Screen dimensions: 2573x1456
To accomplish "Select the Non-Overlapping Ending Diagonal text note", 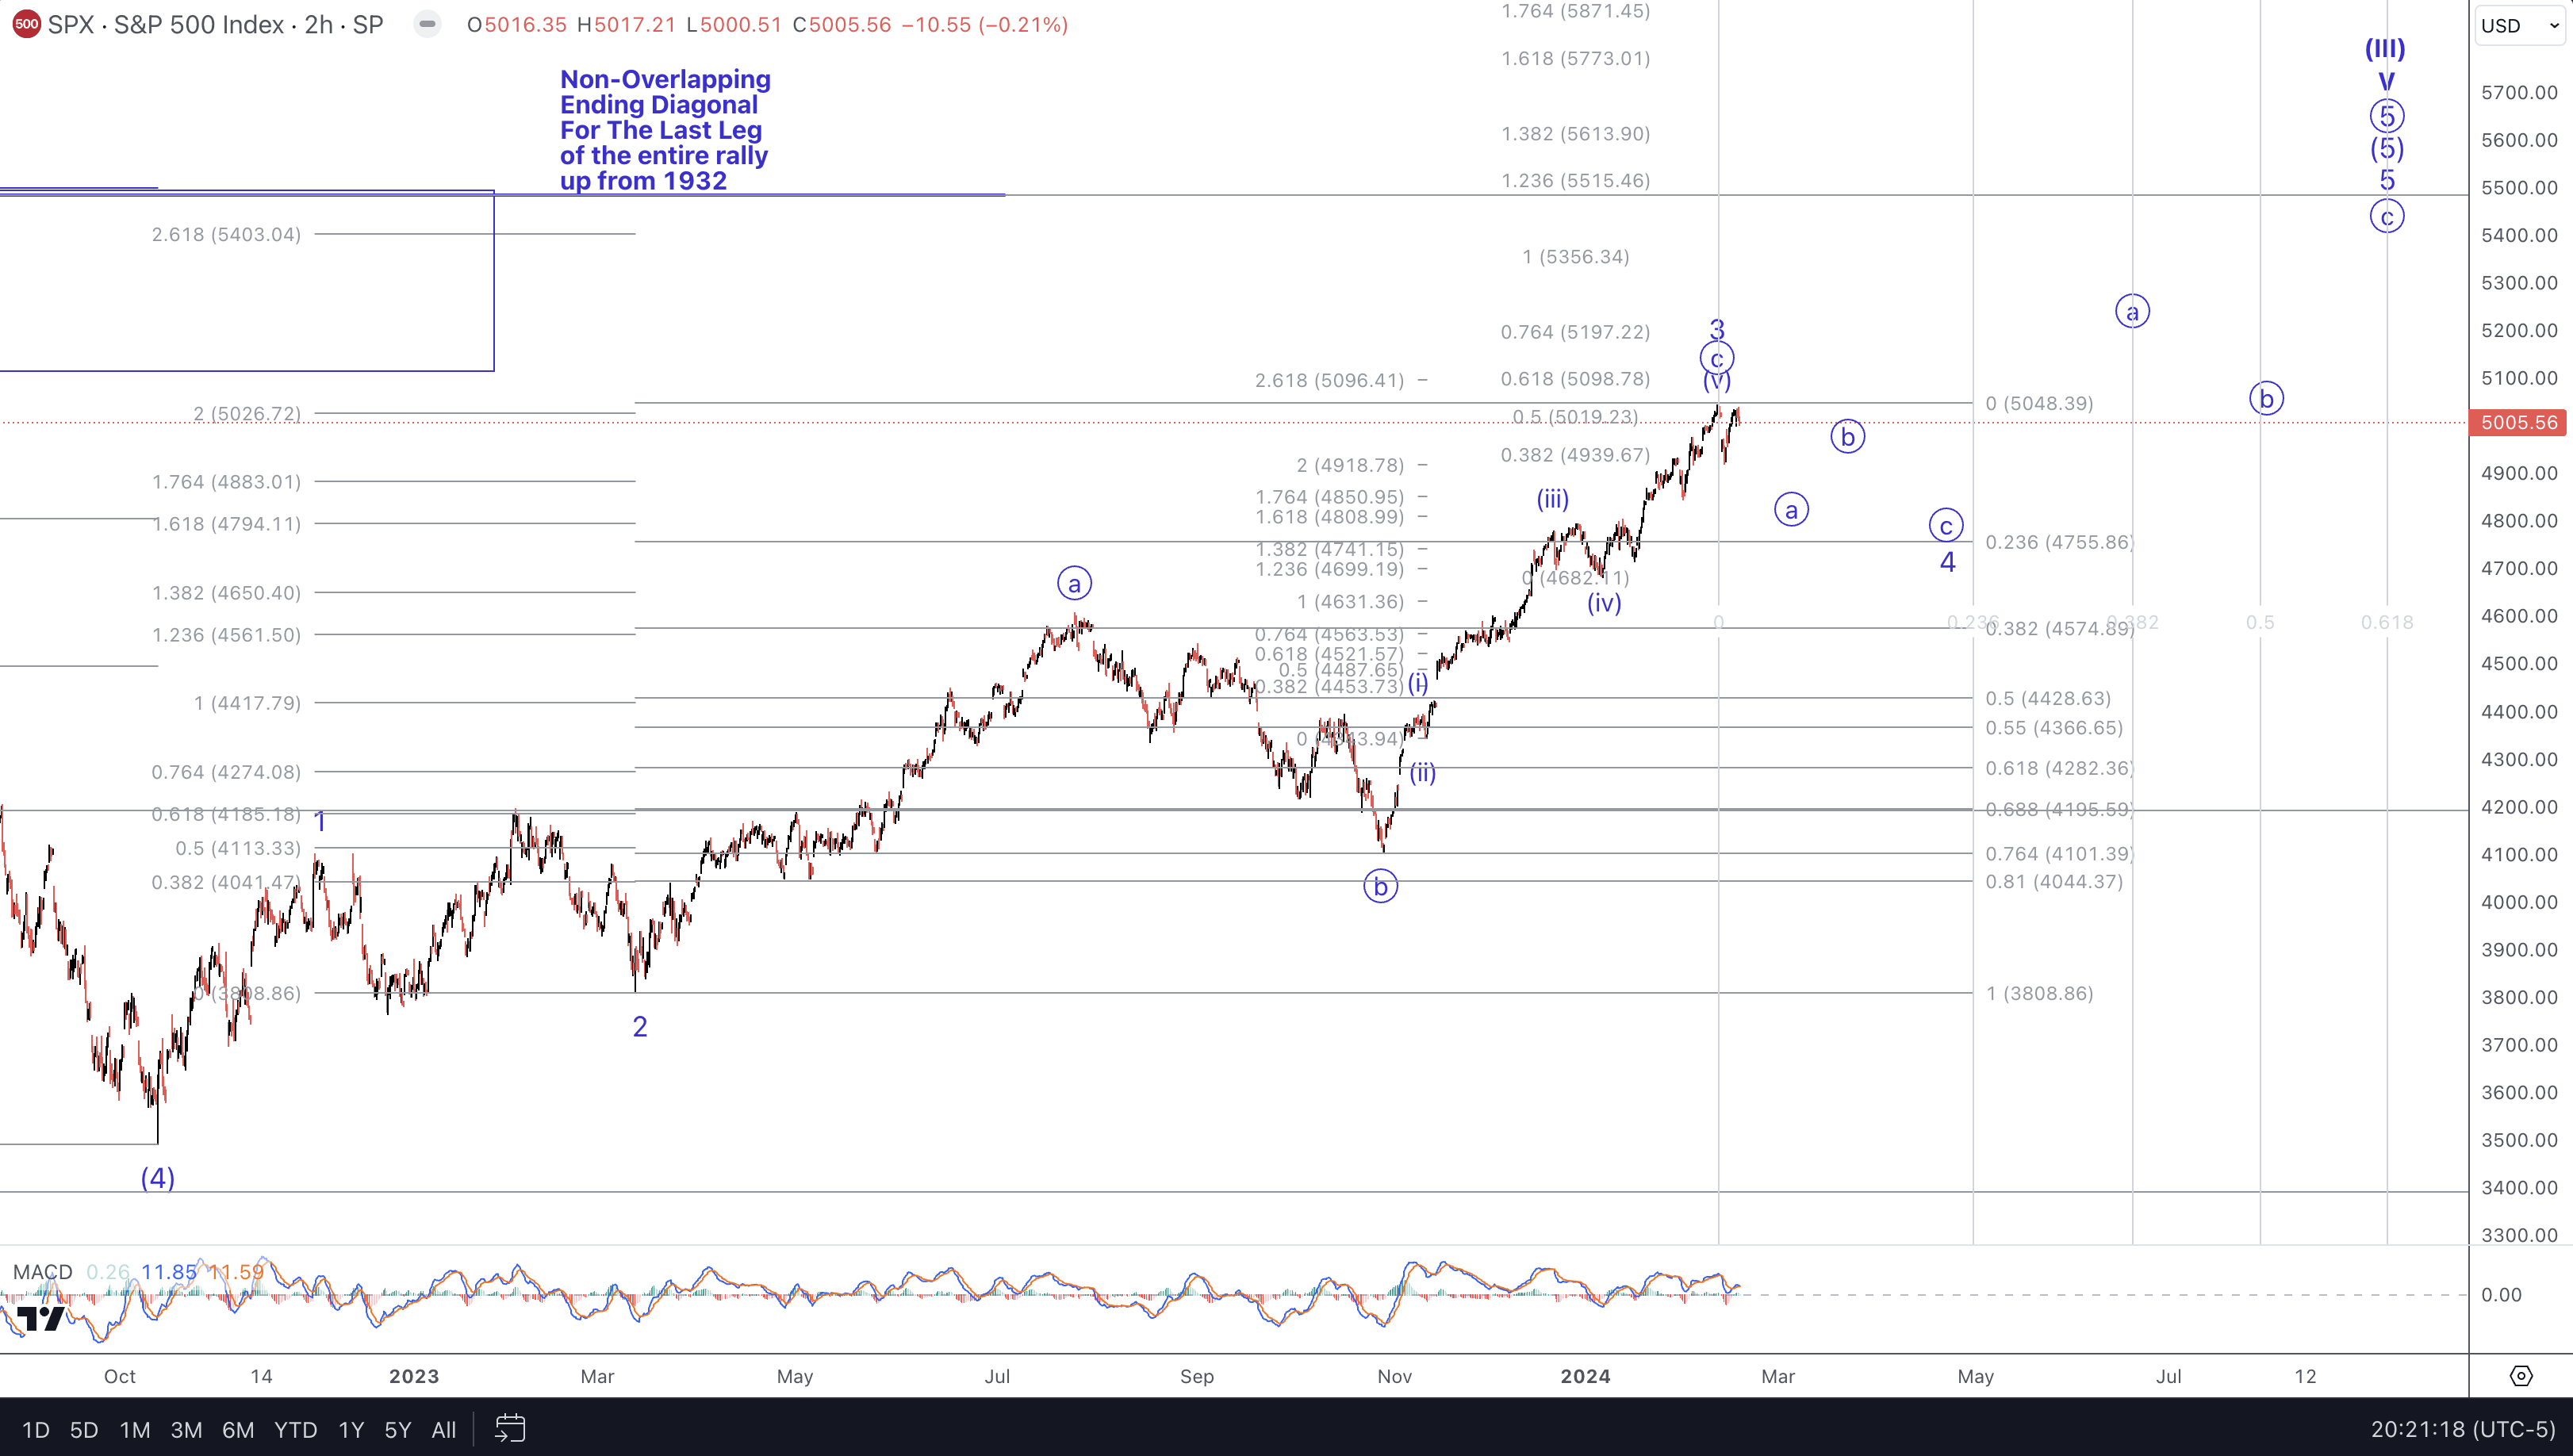I will click(x=665, y=130).
